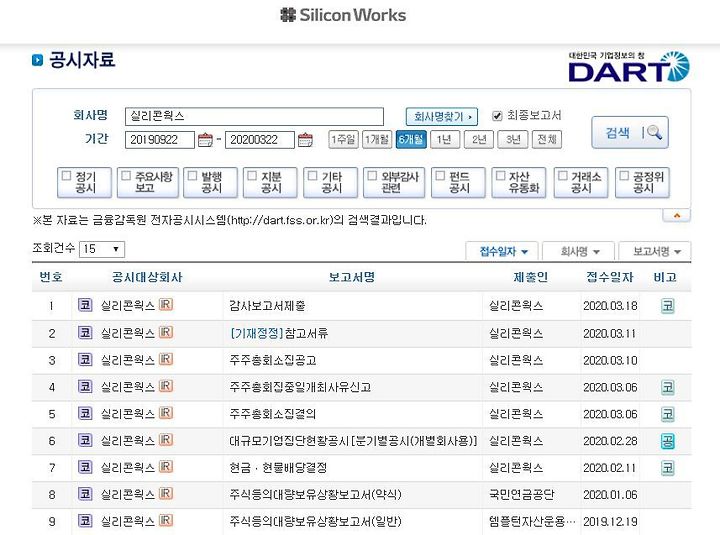Screen dimensions: 720x535
Task: Click the 회사명찾기 button
Action: click(442, 117)
